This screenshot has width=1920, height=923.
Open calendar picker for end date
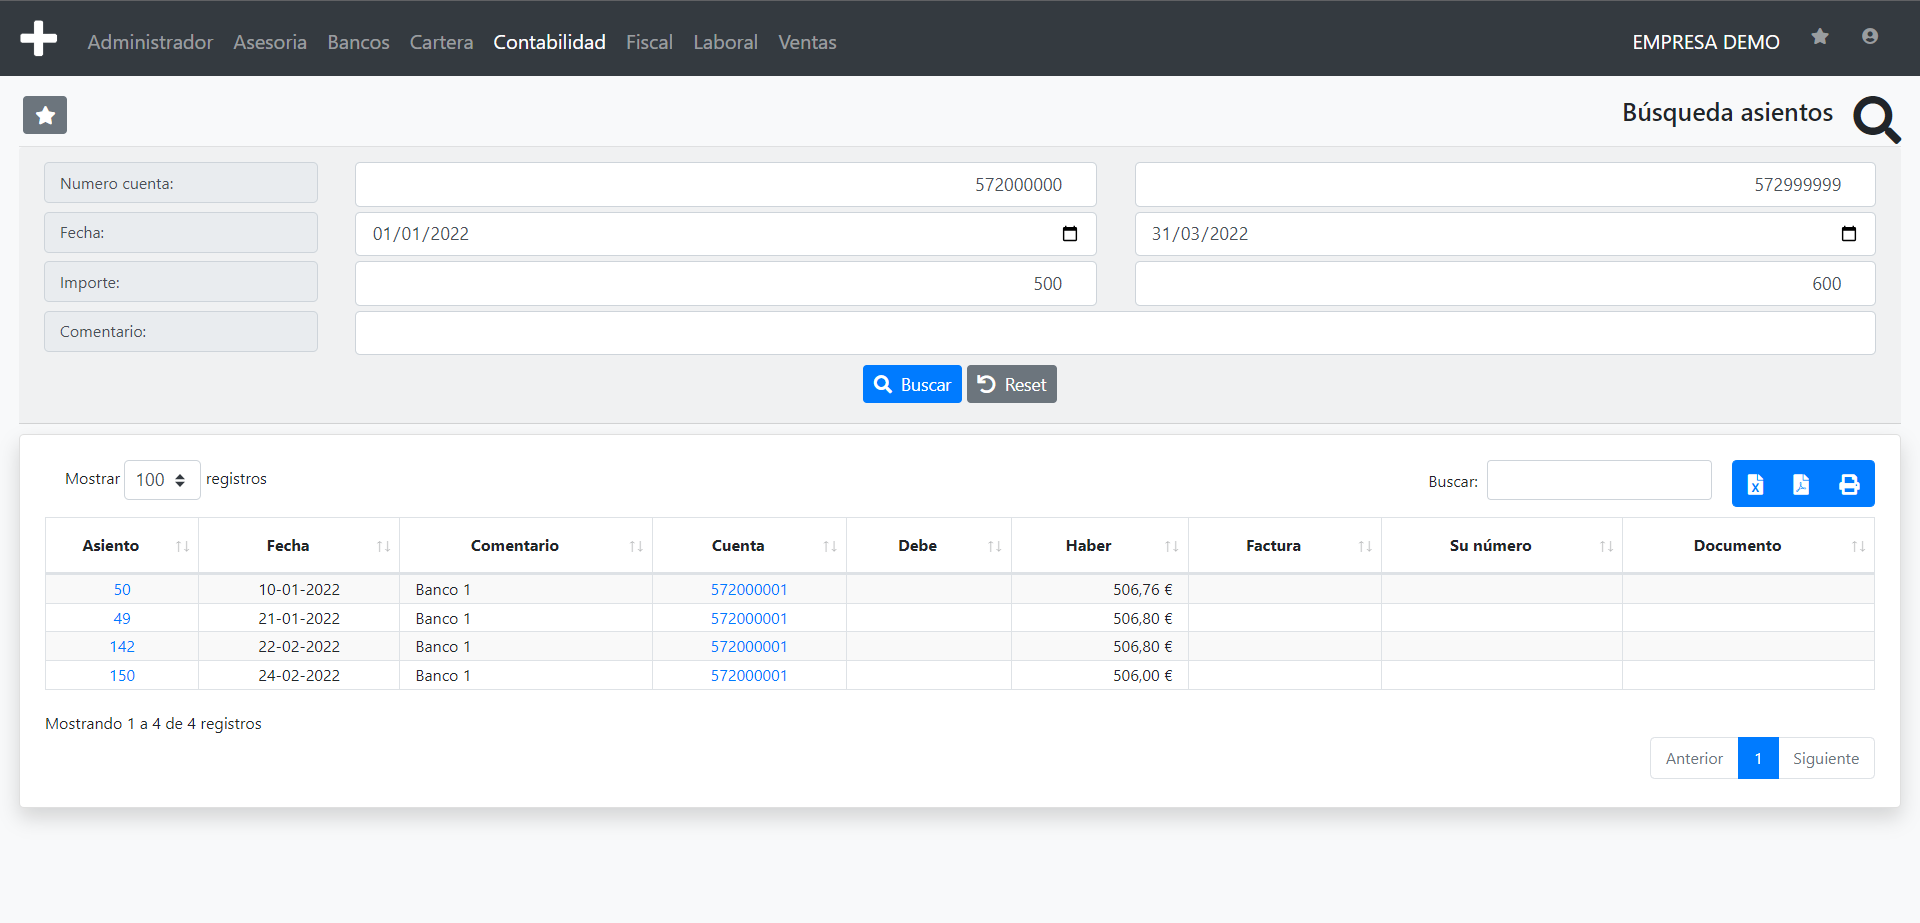(x=1849, y=234)
